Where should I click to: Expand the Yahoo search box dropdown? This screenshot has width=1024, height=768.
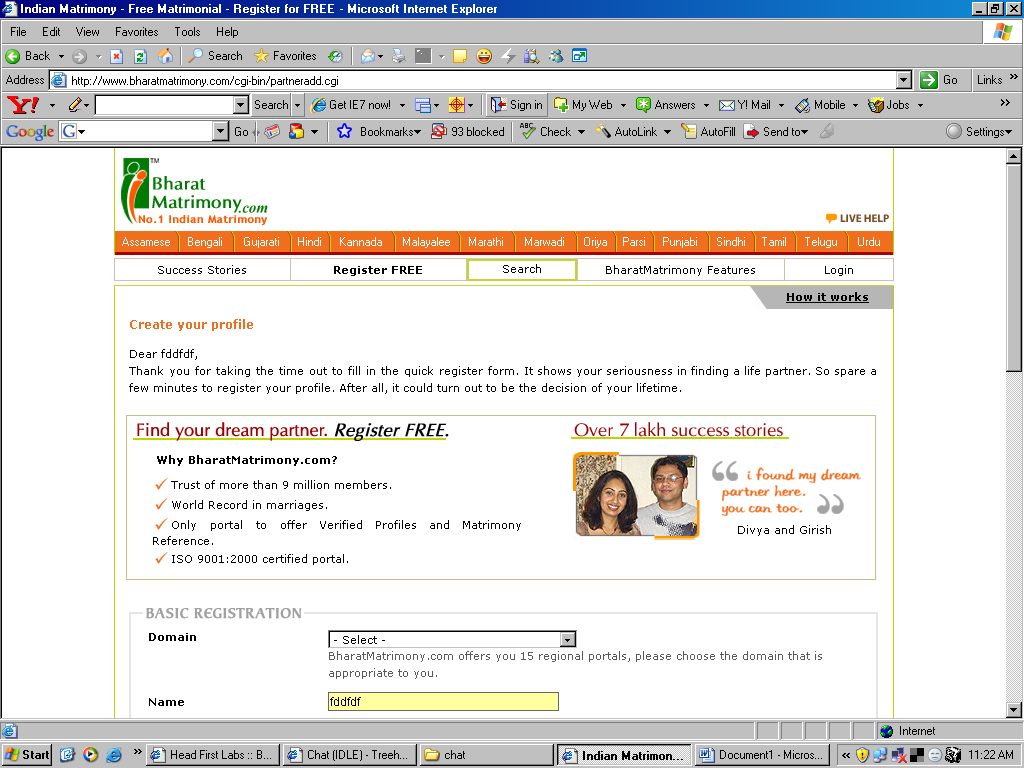pyautogui.click(x=241, y=104)
